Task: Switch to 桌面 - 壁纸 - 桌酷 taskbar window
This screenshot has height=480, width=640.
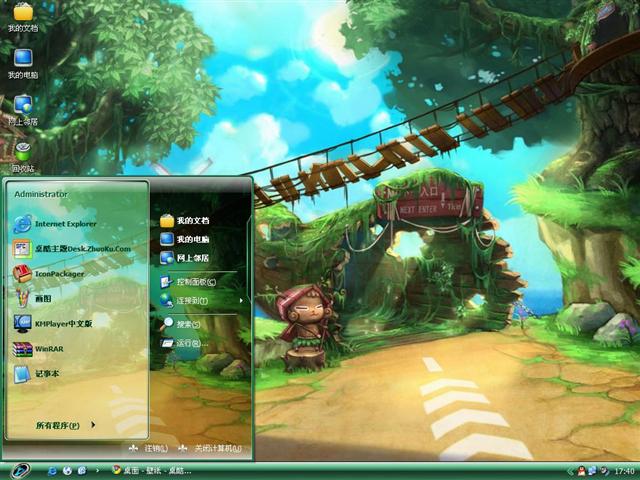Action: coord(152,471)
